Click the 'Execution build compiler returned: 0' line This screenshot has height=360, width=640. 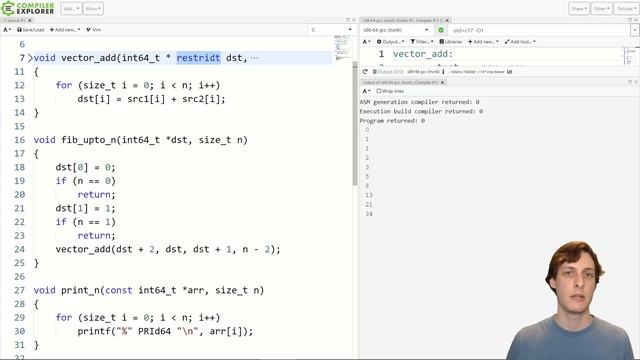coord(421,111)
